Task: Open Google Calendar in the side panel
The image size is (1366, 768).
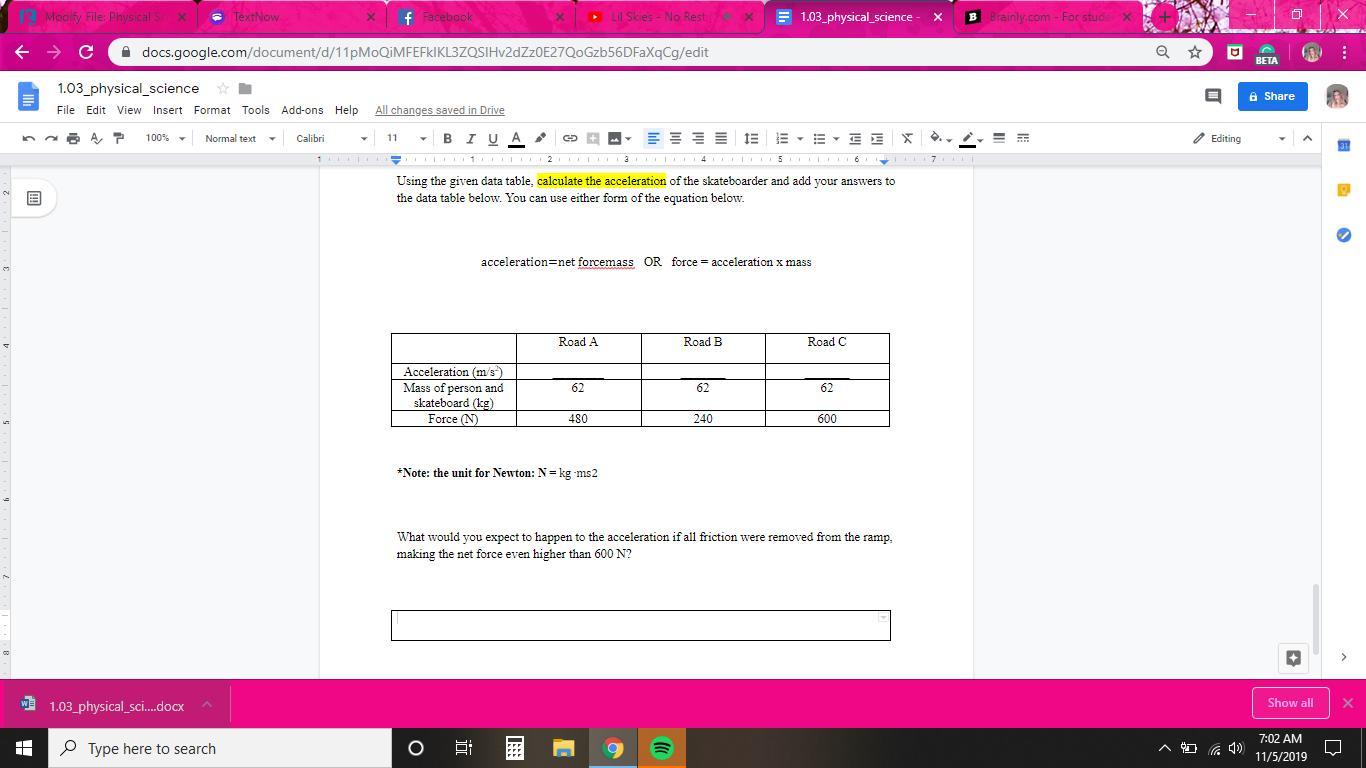Action: pyautogui.click(x=1344, y=146)
